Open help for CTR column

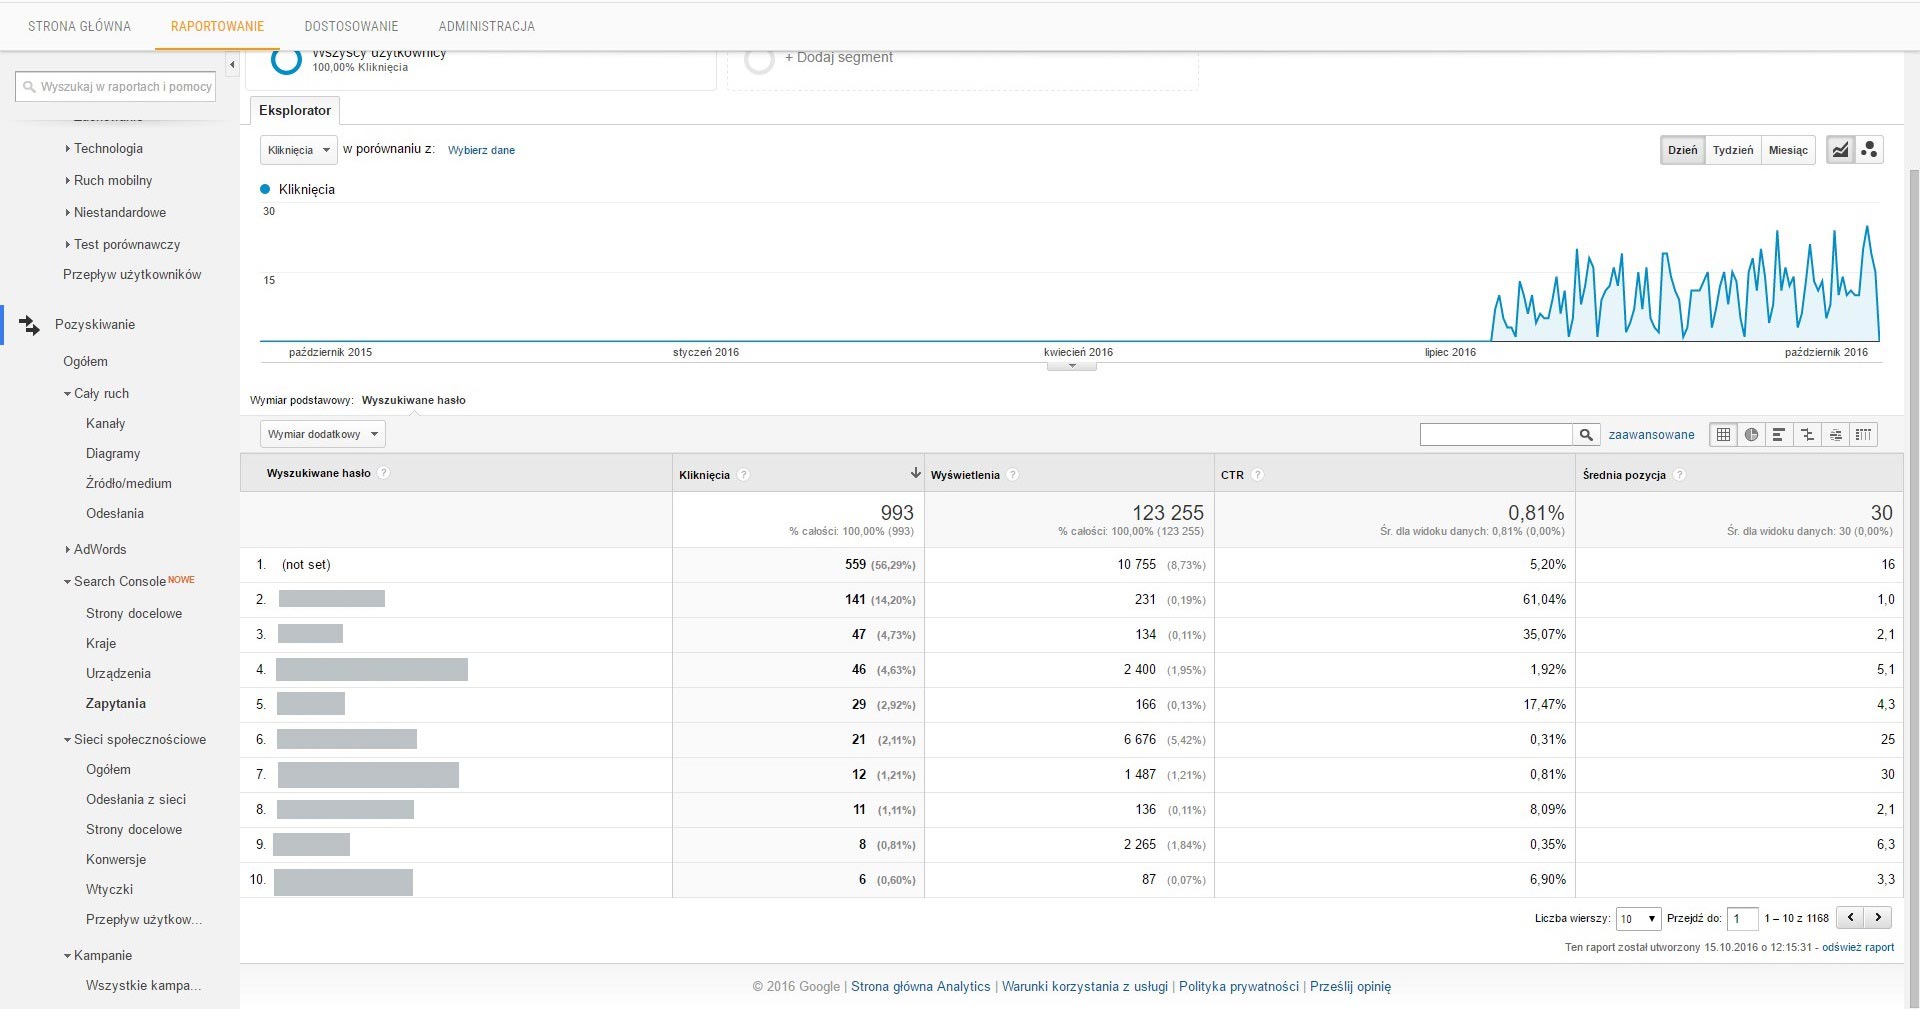pyautogui.click(x=1257, y=475)
